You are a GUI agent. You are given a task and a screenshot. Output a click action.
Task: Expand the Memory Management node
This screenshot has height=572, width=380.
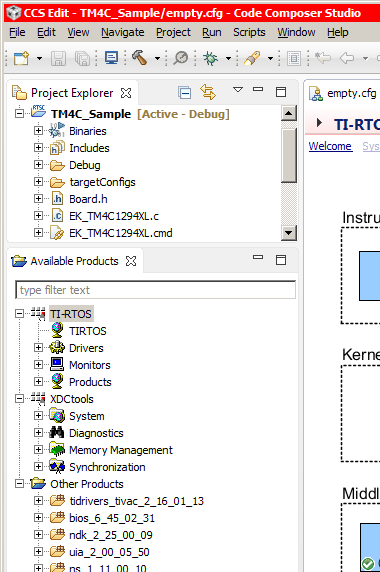38,449
